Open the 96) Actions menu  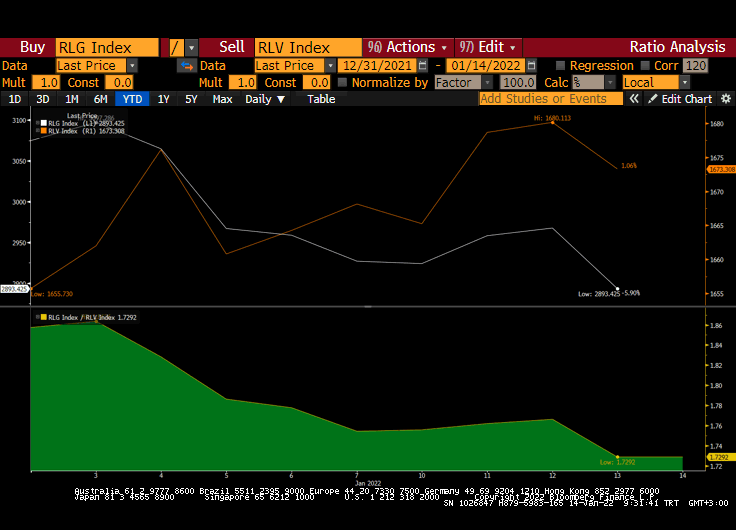(407, 47)
